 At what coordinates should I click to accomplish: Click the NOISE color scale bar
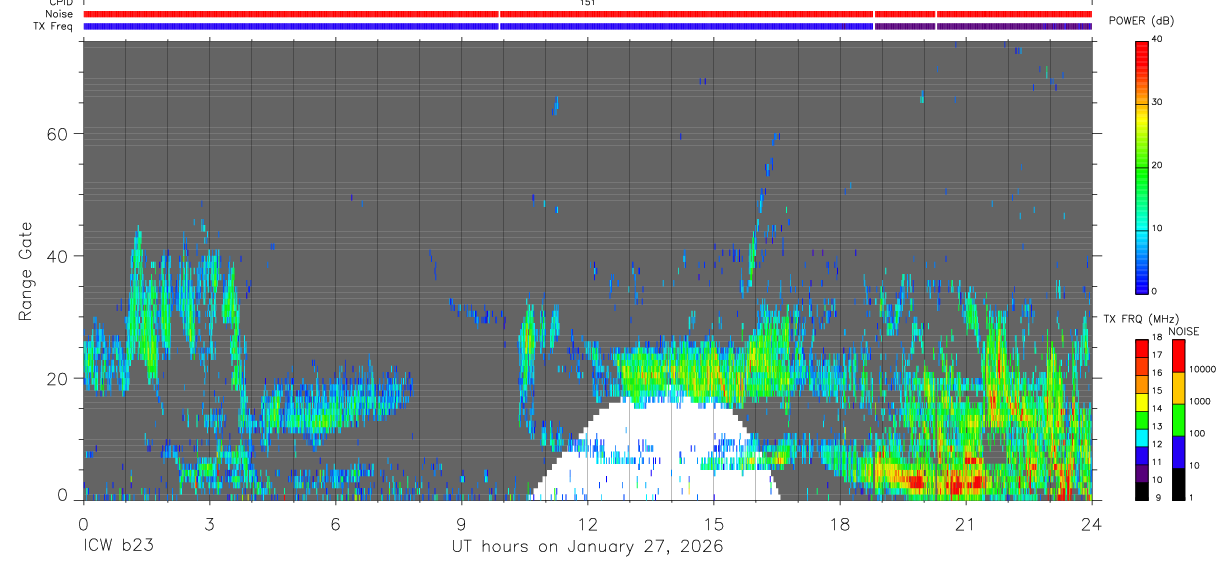click(1177, 419)
